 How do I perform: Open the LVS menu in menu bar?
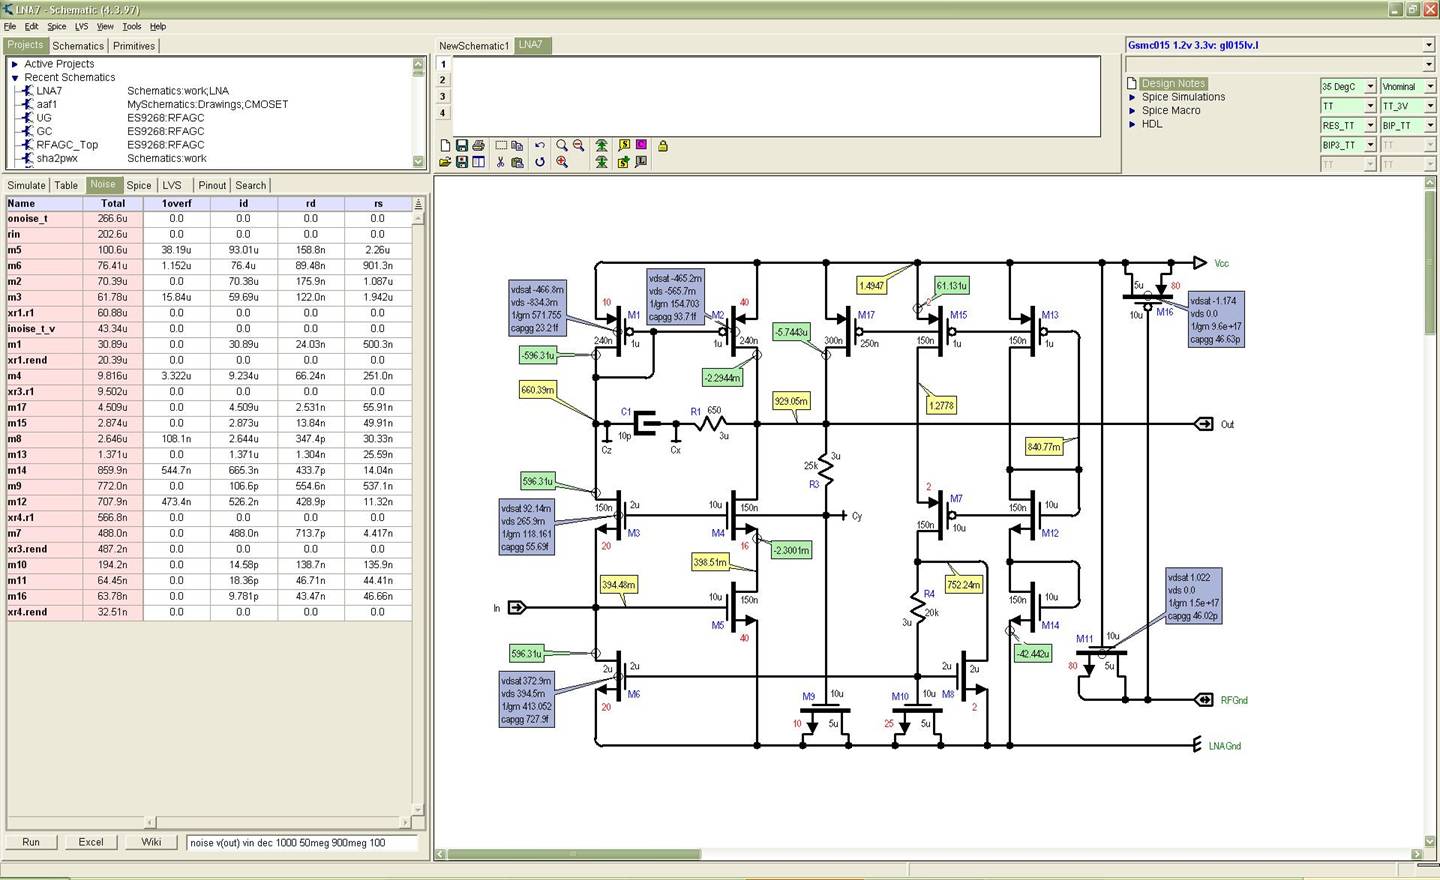tap(81, 26)
